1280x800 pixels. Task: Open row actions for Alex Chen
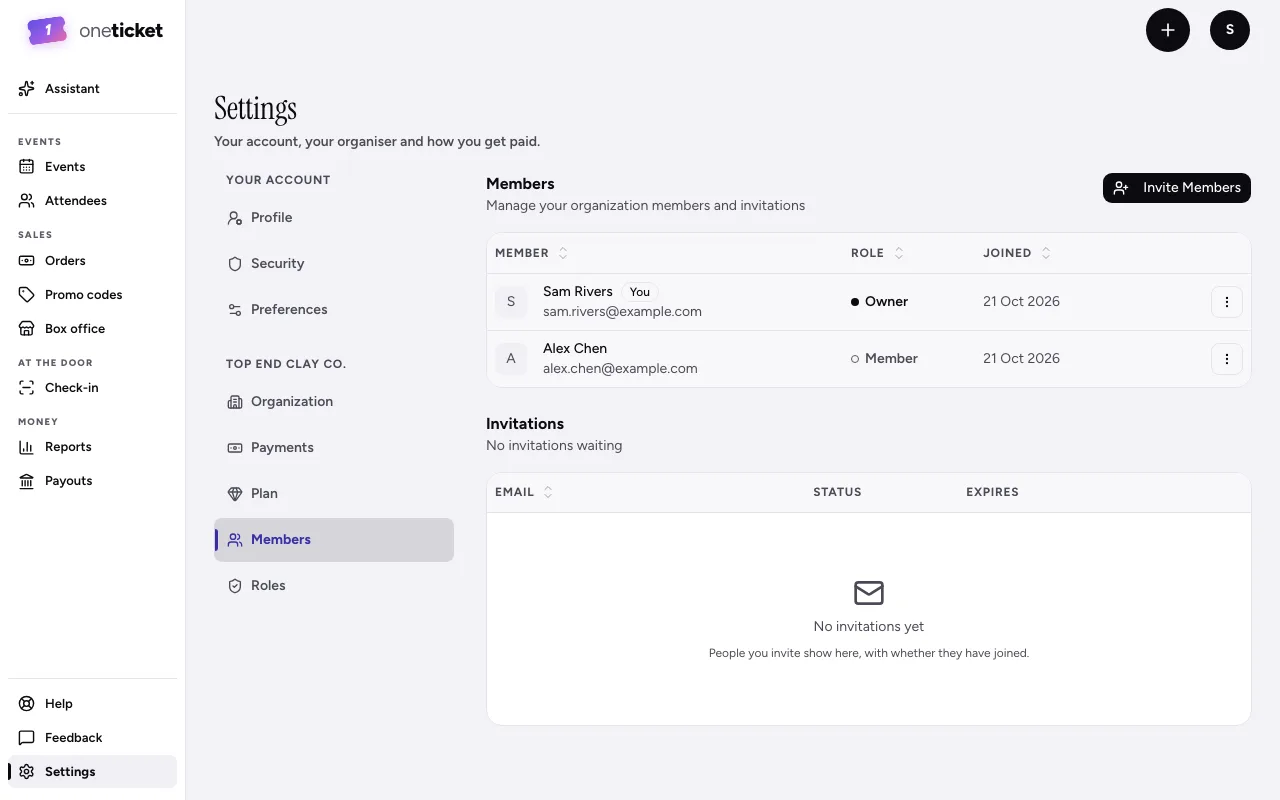(x=1227, y=359)
